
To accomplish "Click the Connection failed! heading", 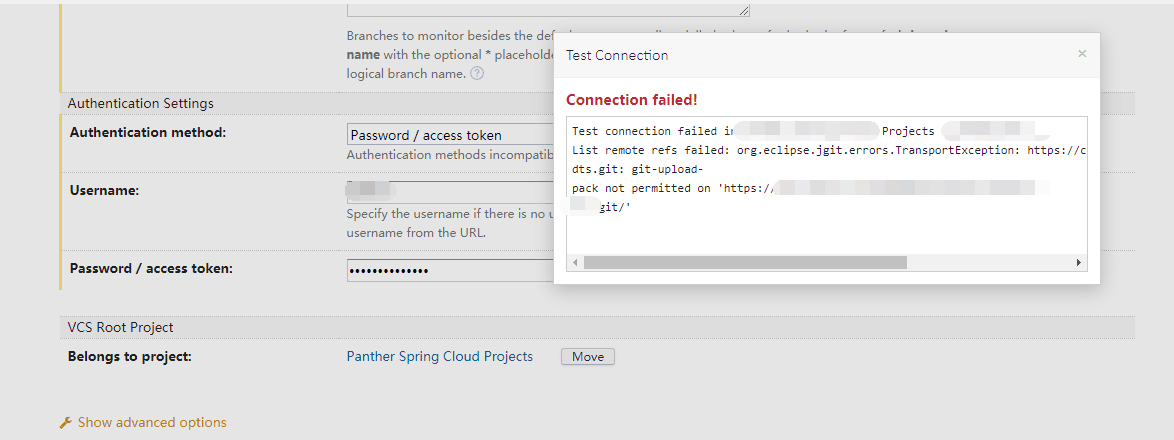I will 632,100.
